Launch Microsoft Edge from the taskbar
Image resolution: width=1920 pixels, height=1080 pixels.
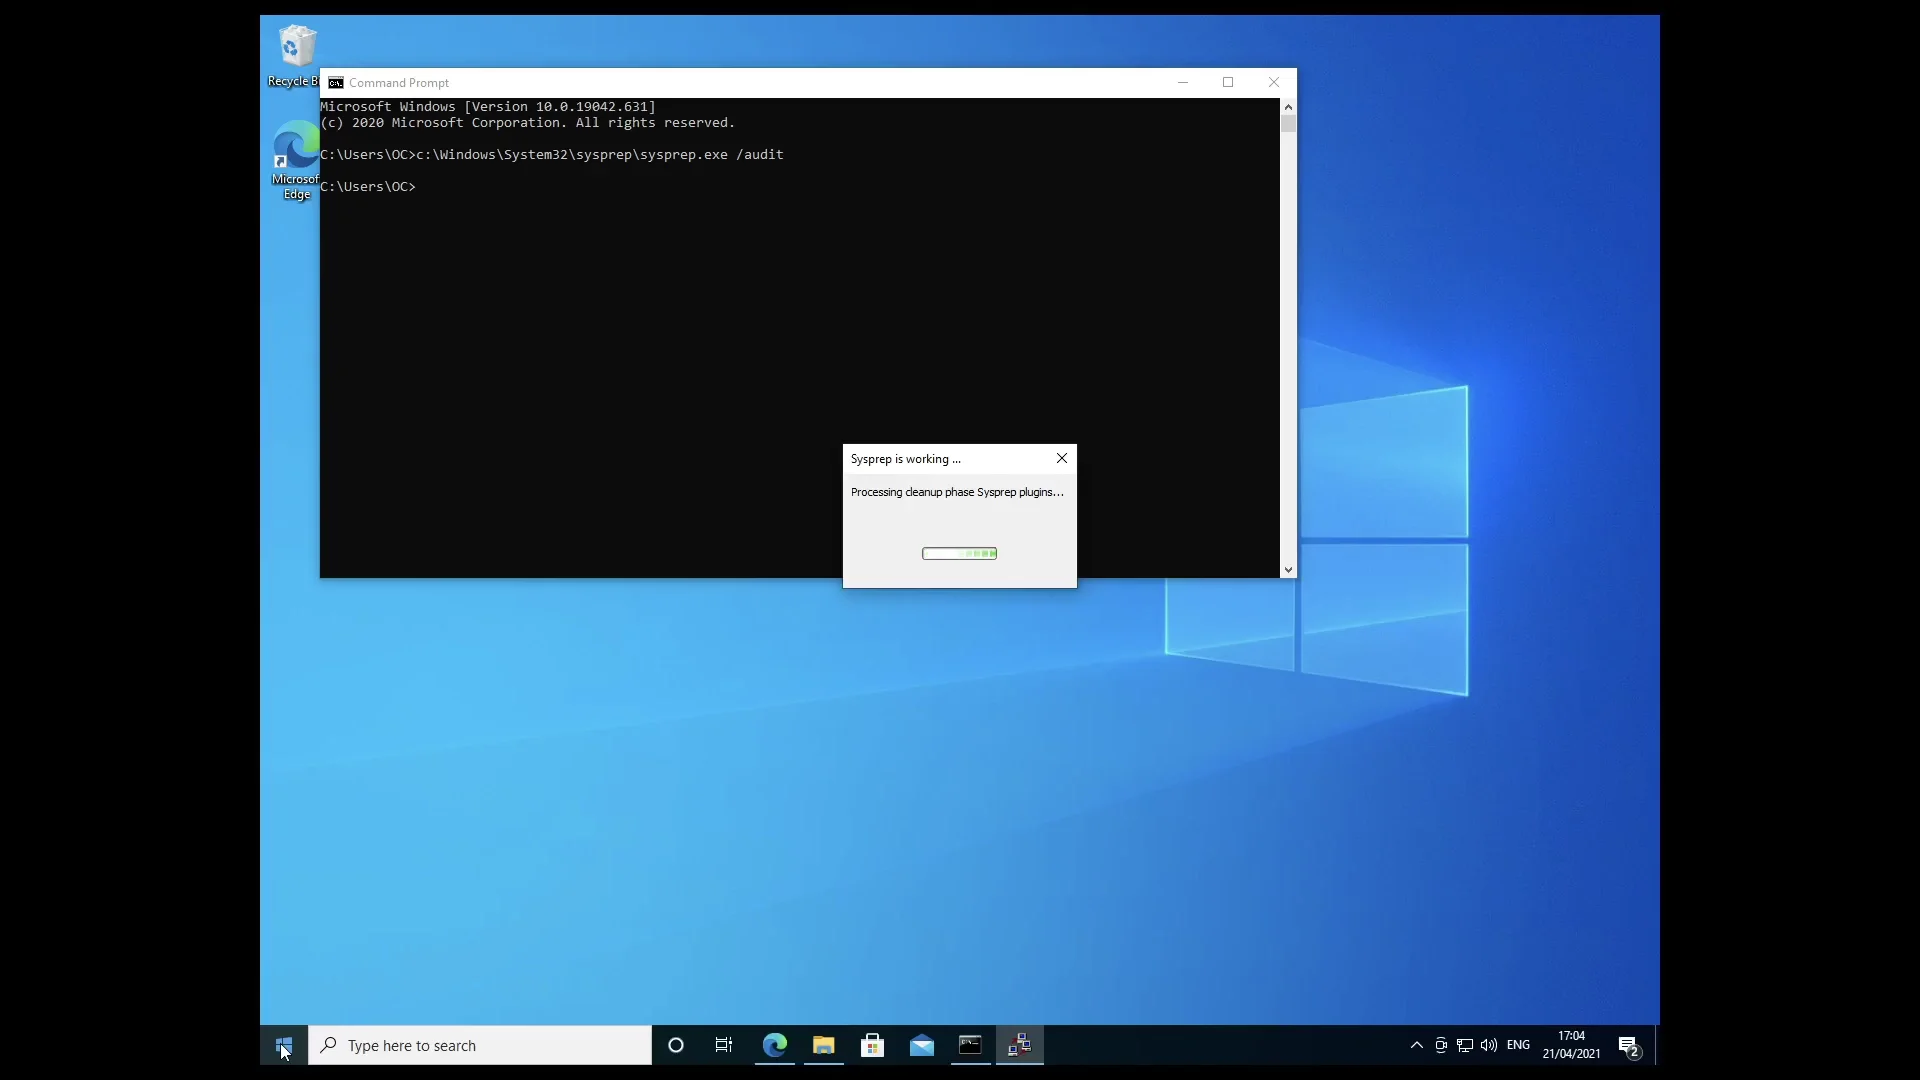(x=775, y=1045)
